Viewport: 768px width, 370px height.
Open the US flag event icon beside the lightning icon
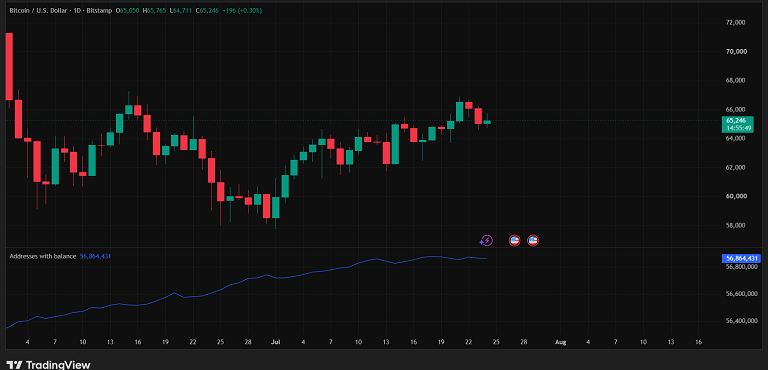point(514,240)
